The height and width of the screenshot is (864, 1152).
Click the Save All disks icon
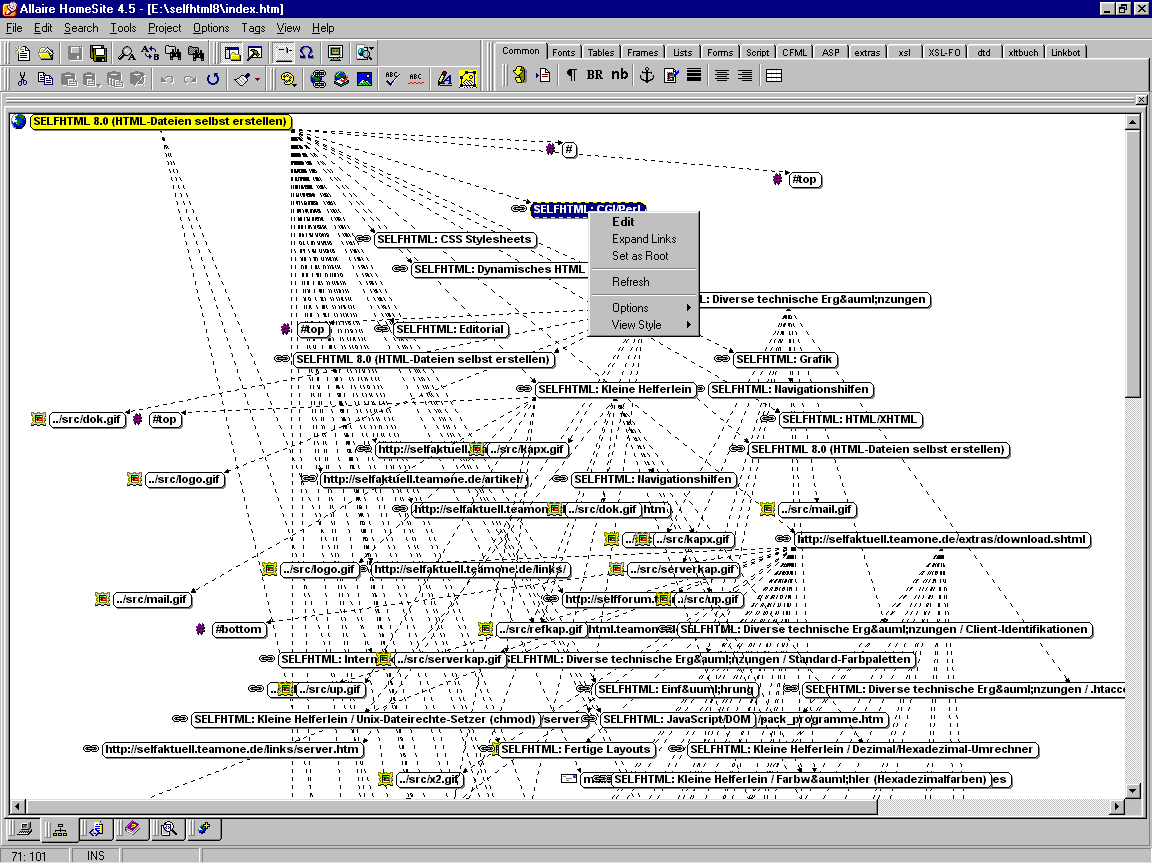coord(98,53)
